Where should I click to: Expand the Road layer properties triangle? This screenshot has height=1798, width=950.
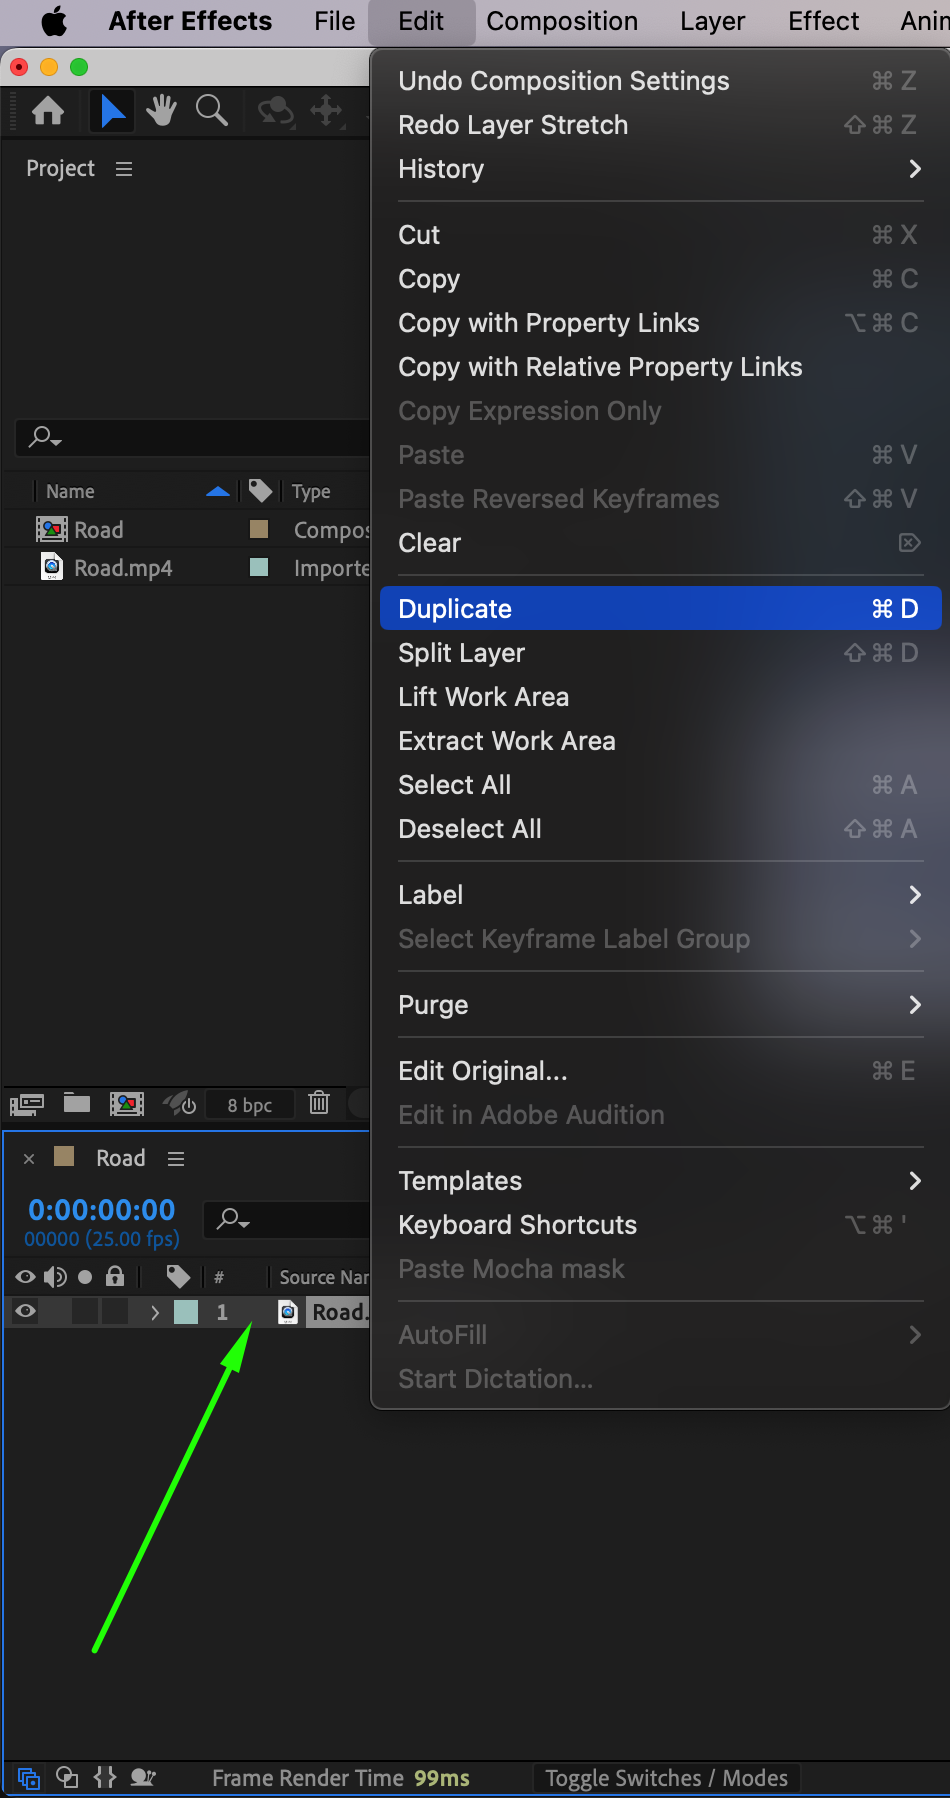pyautogui.click(x=155, y=1312)
